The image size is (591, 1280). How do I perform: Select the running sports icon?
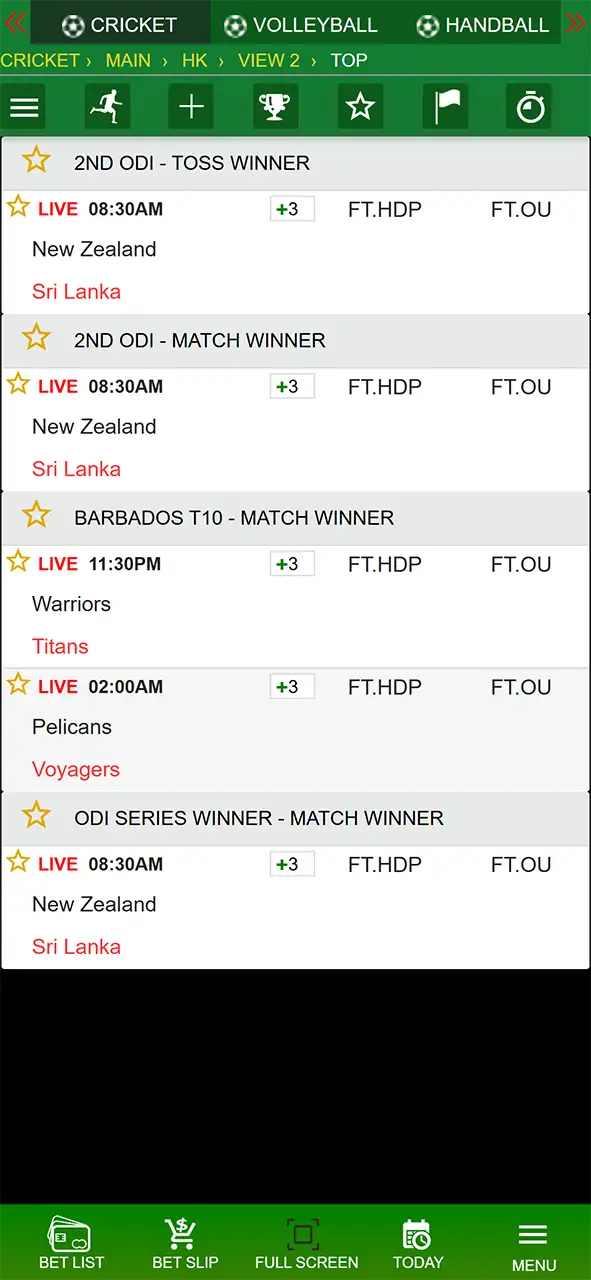coord(107,106)
